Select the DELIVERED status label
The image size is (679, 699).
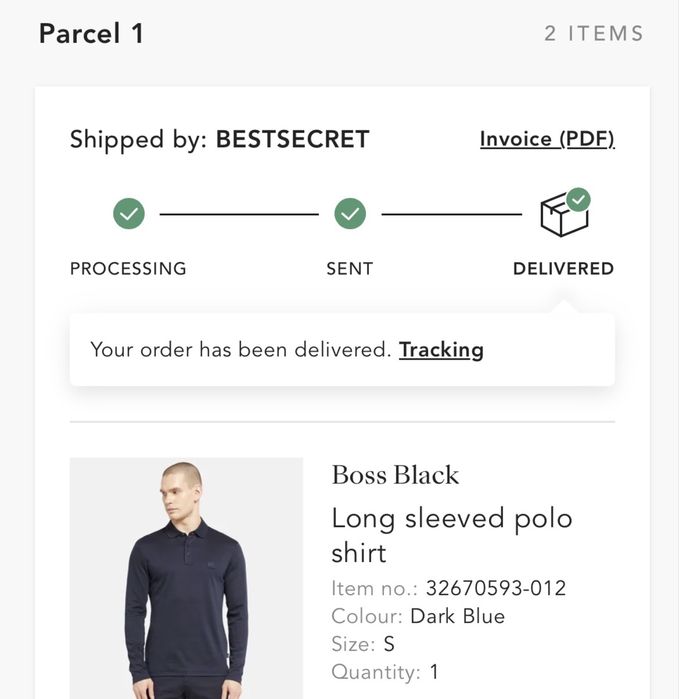tap(563, 268)
